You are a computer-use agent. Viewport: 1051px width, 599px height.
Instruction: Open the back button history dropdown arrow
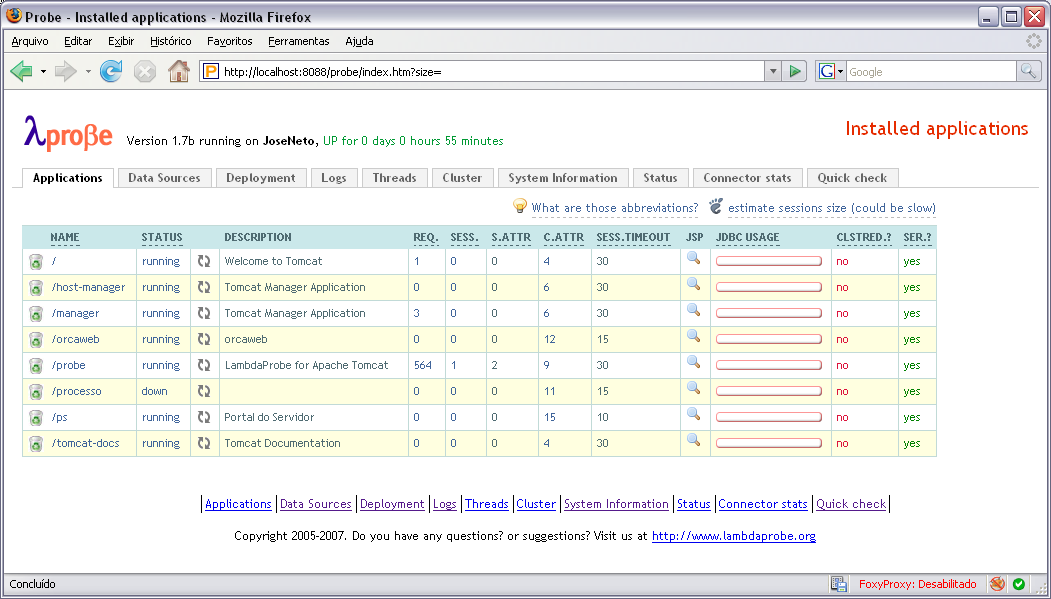tap(44, 72)
